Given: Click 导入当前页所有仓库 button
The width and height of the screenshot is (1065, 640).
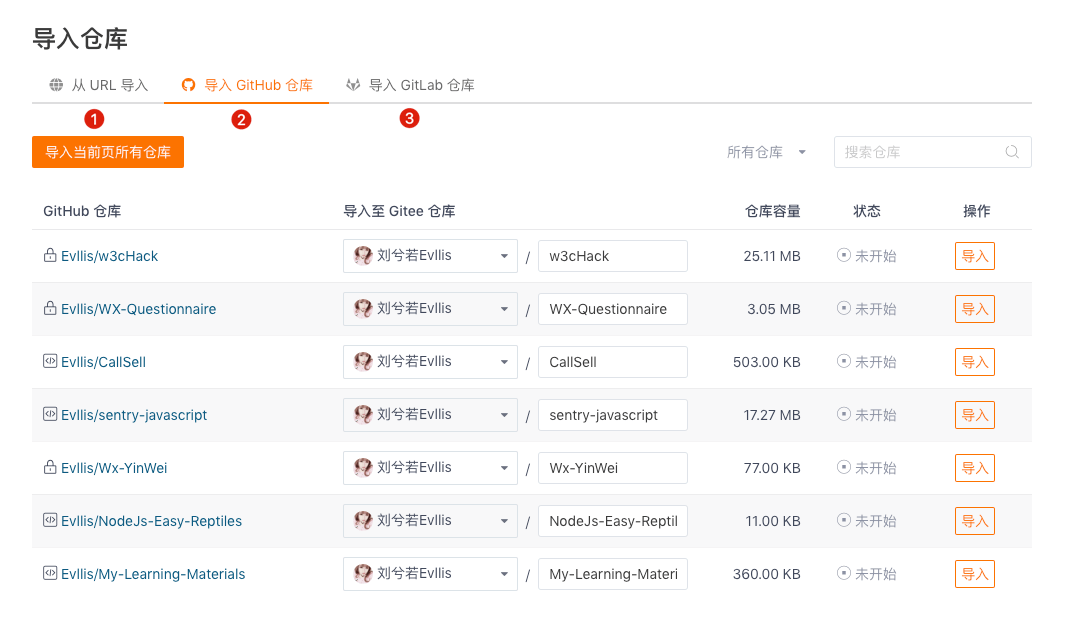Looking at the screenshot, I should pyautogui.click(x=108, y=152).
